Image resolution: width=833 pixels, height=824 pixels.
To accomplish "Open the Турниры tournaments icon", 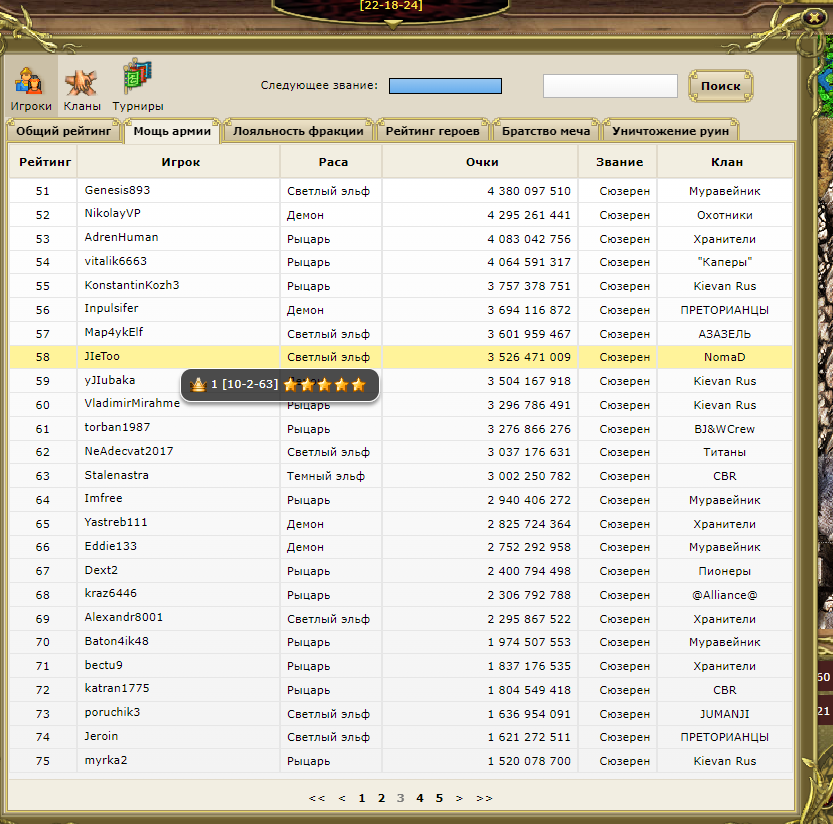I will coord(137,85).
